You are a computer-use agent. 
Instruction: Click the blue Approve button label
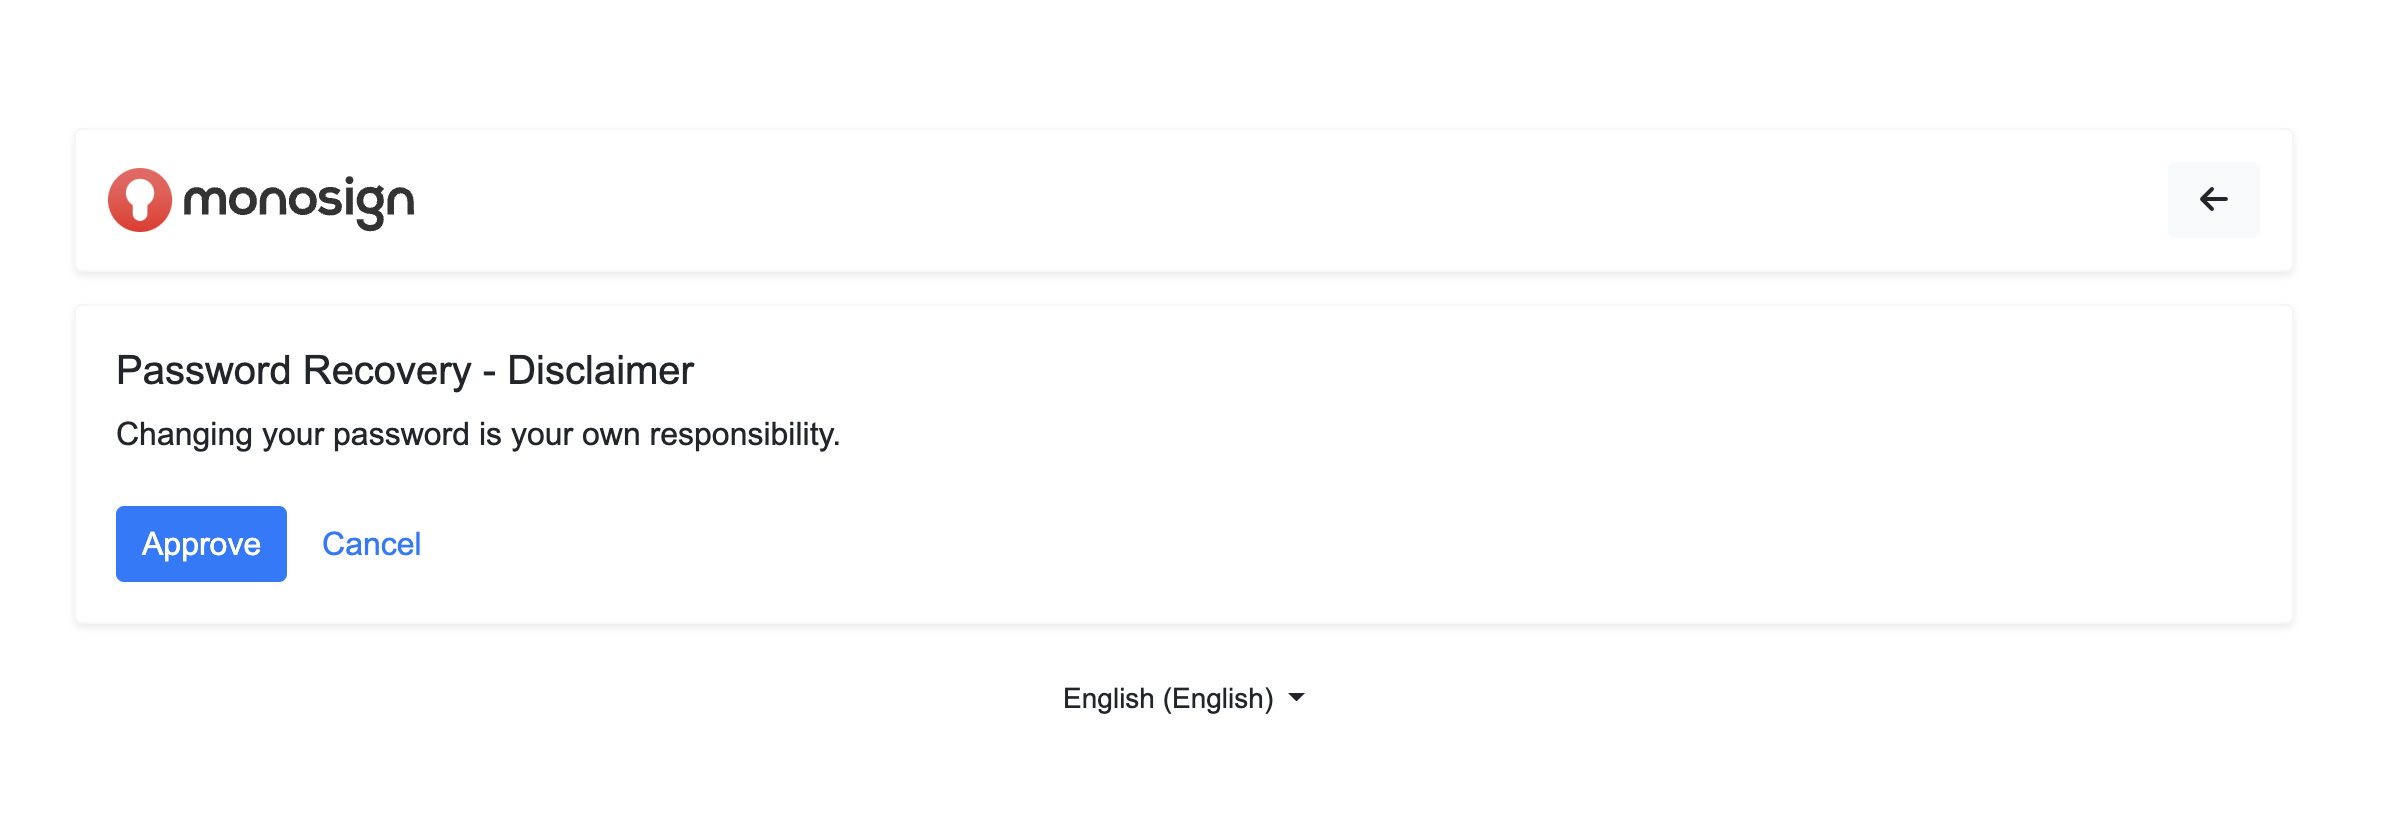(x=201, y=544)
